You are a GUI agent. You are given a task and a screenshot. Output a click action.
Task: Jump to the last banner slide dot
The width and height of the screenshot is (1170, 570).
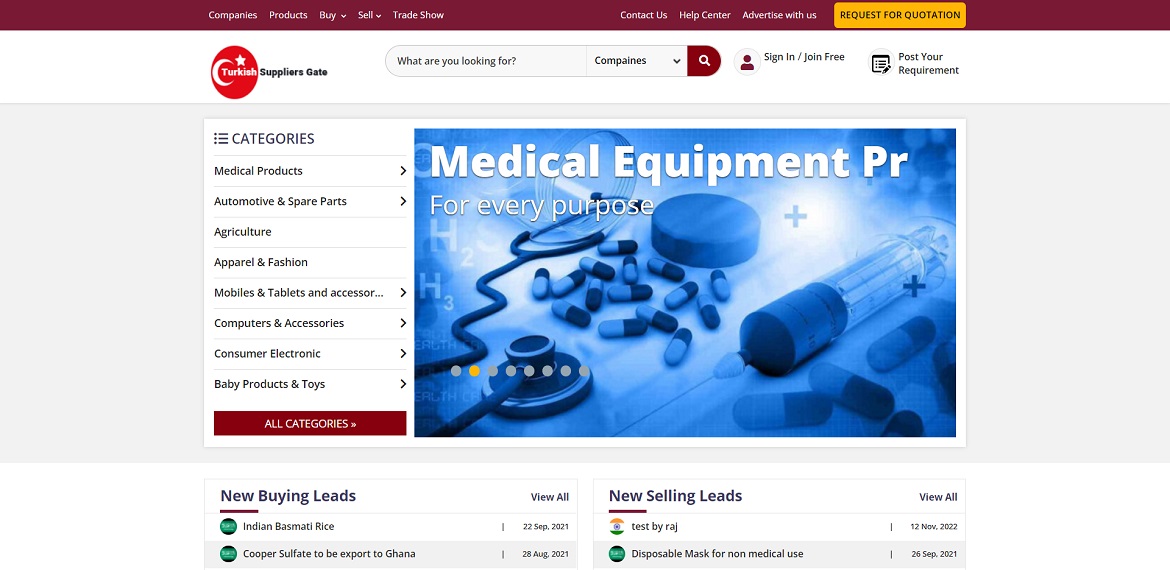584,371
